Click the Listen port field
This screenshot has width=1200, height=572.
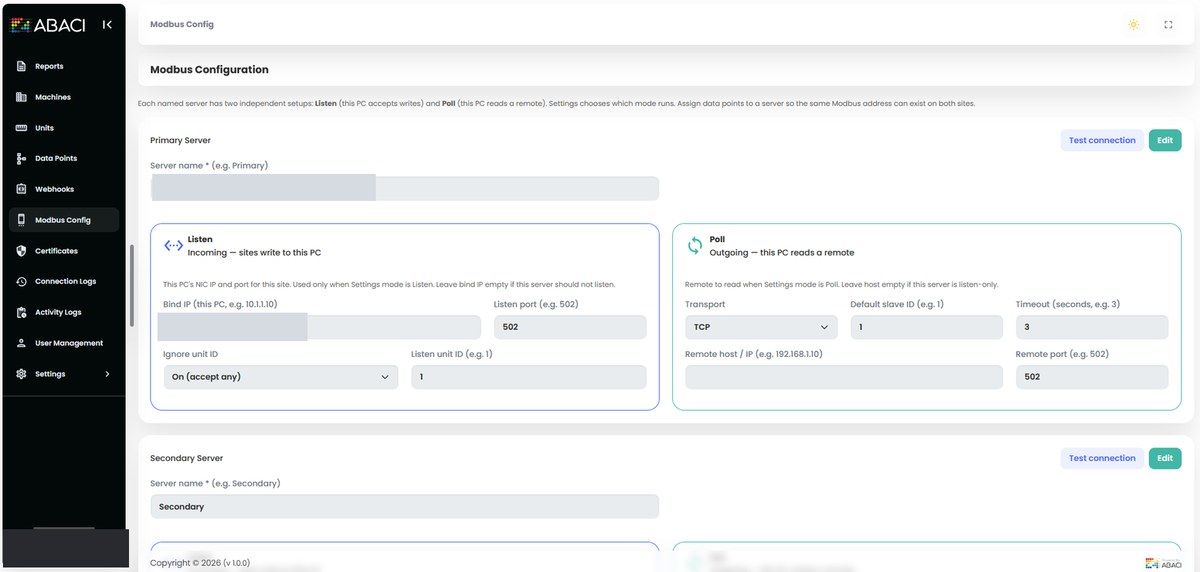(570, 327)
